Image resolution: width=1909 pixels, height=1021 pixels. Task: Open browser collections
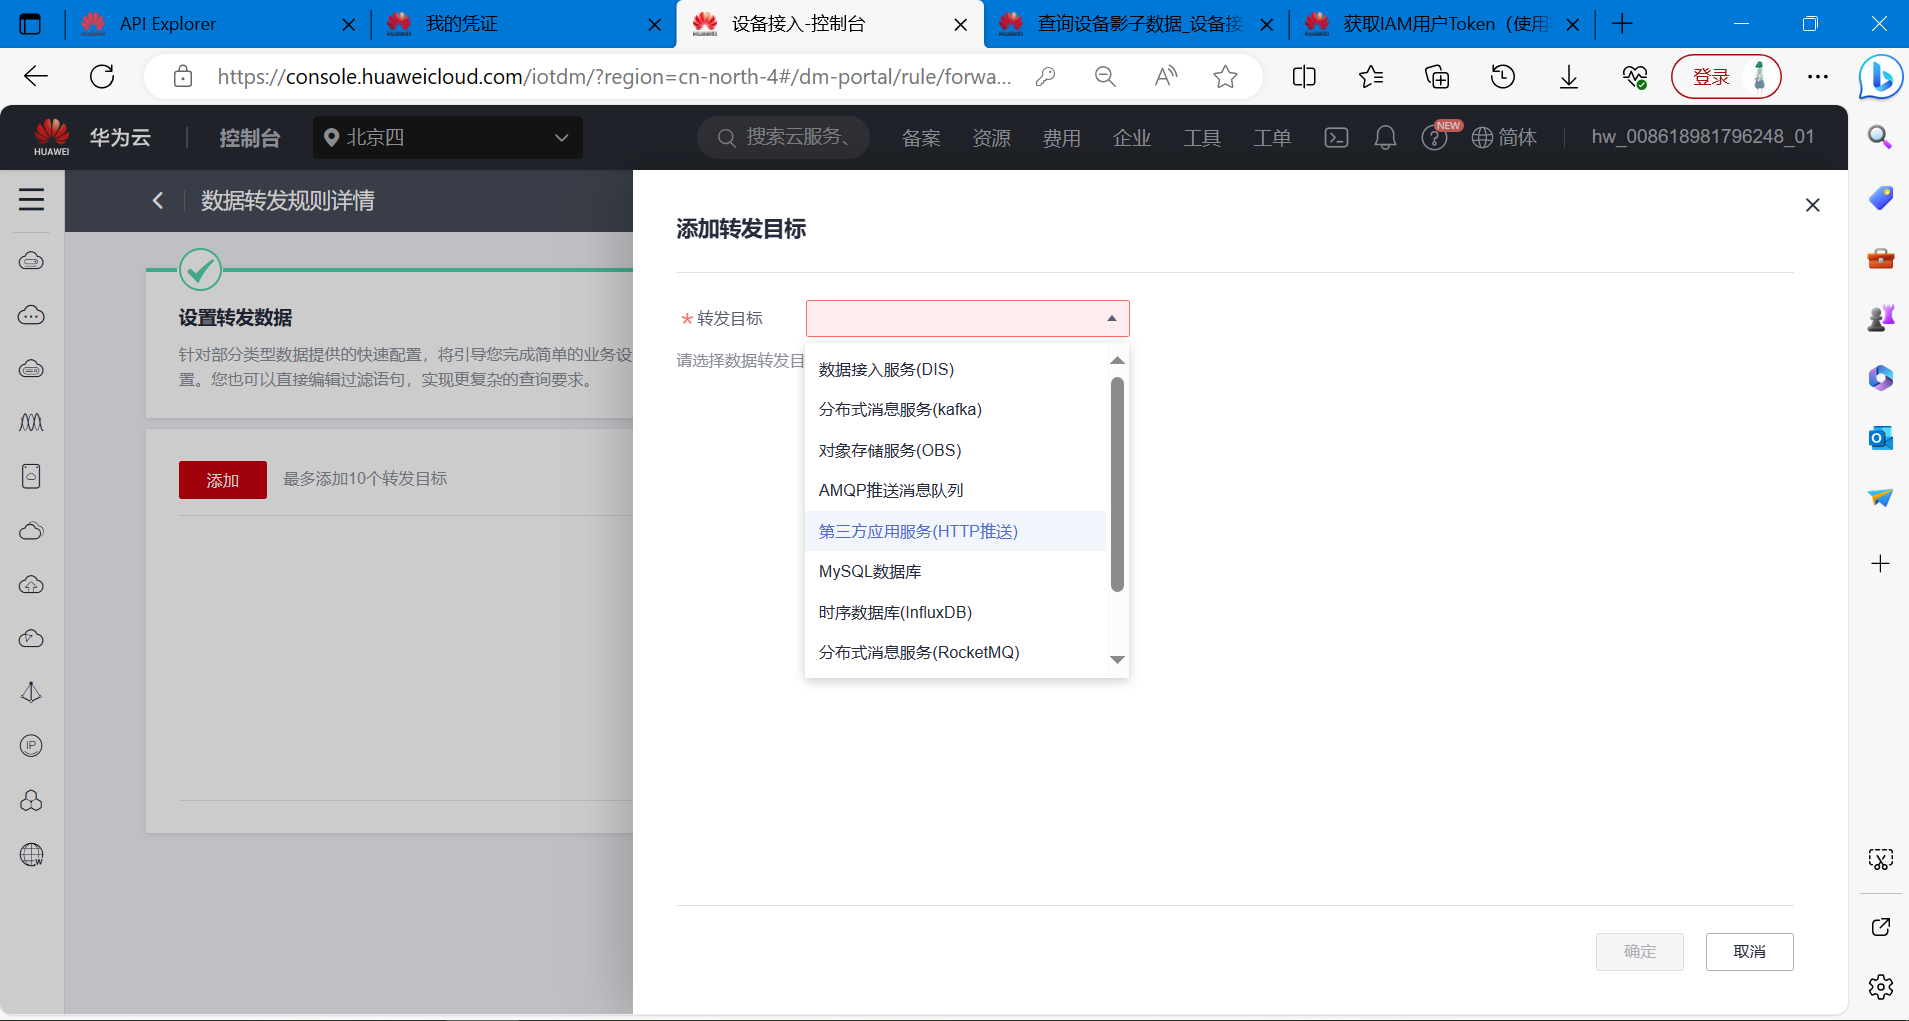1437,76
